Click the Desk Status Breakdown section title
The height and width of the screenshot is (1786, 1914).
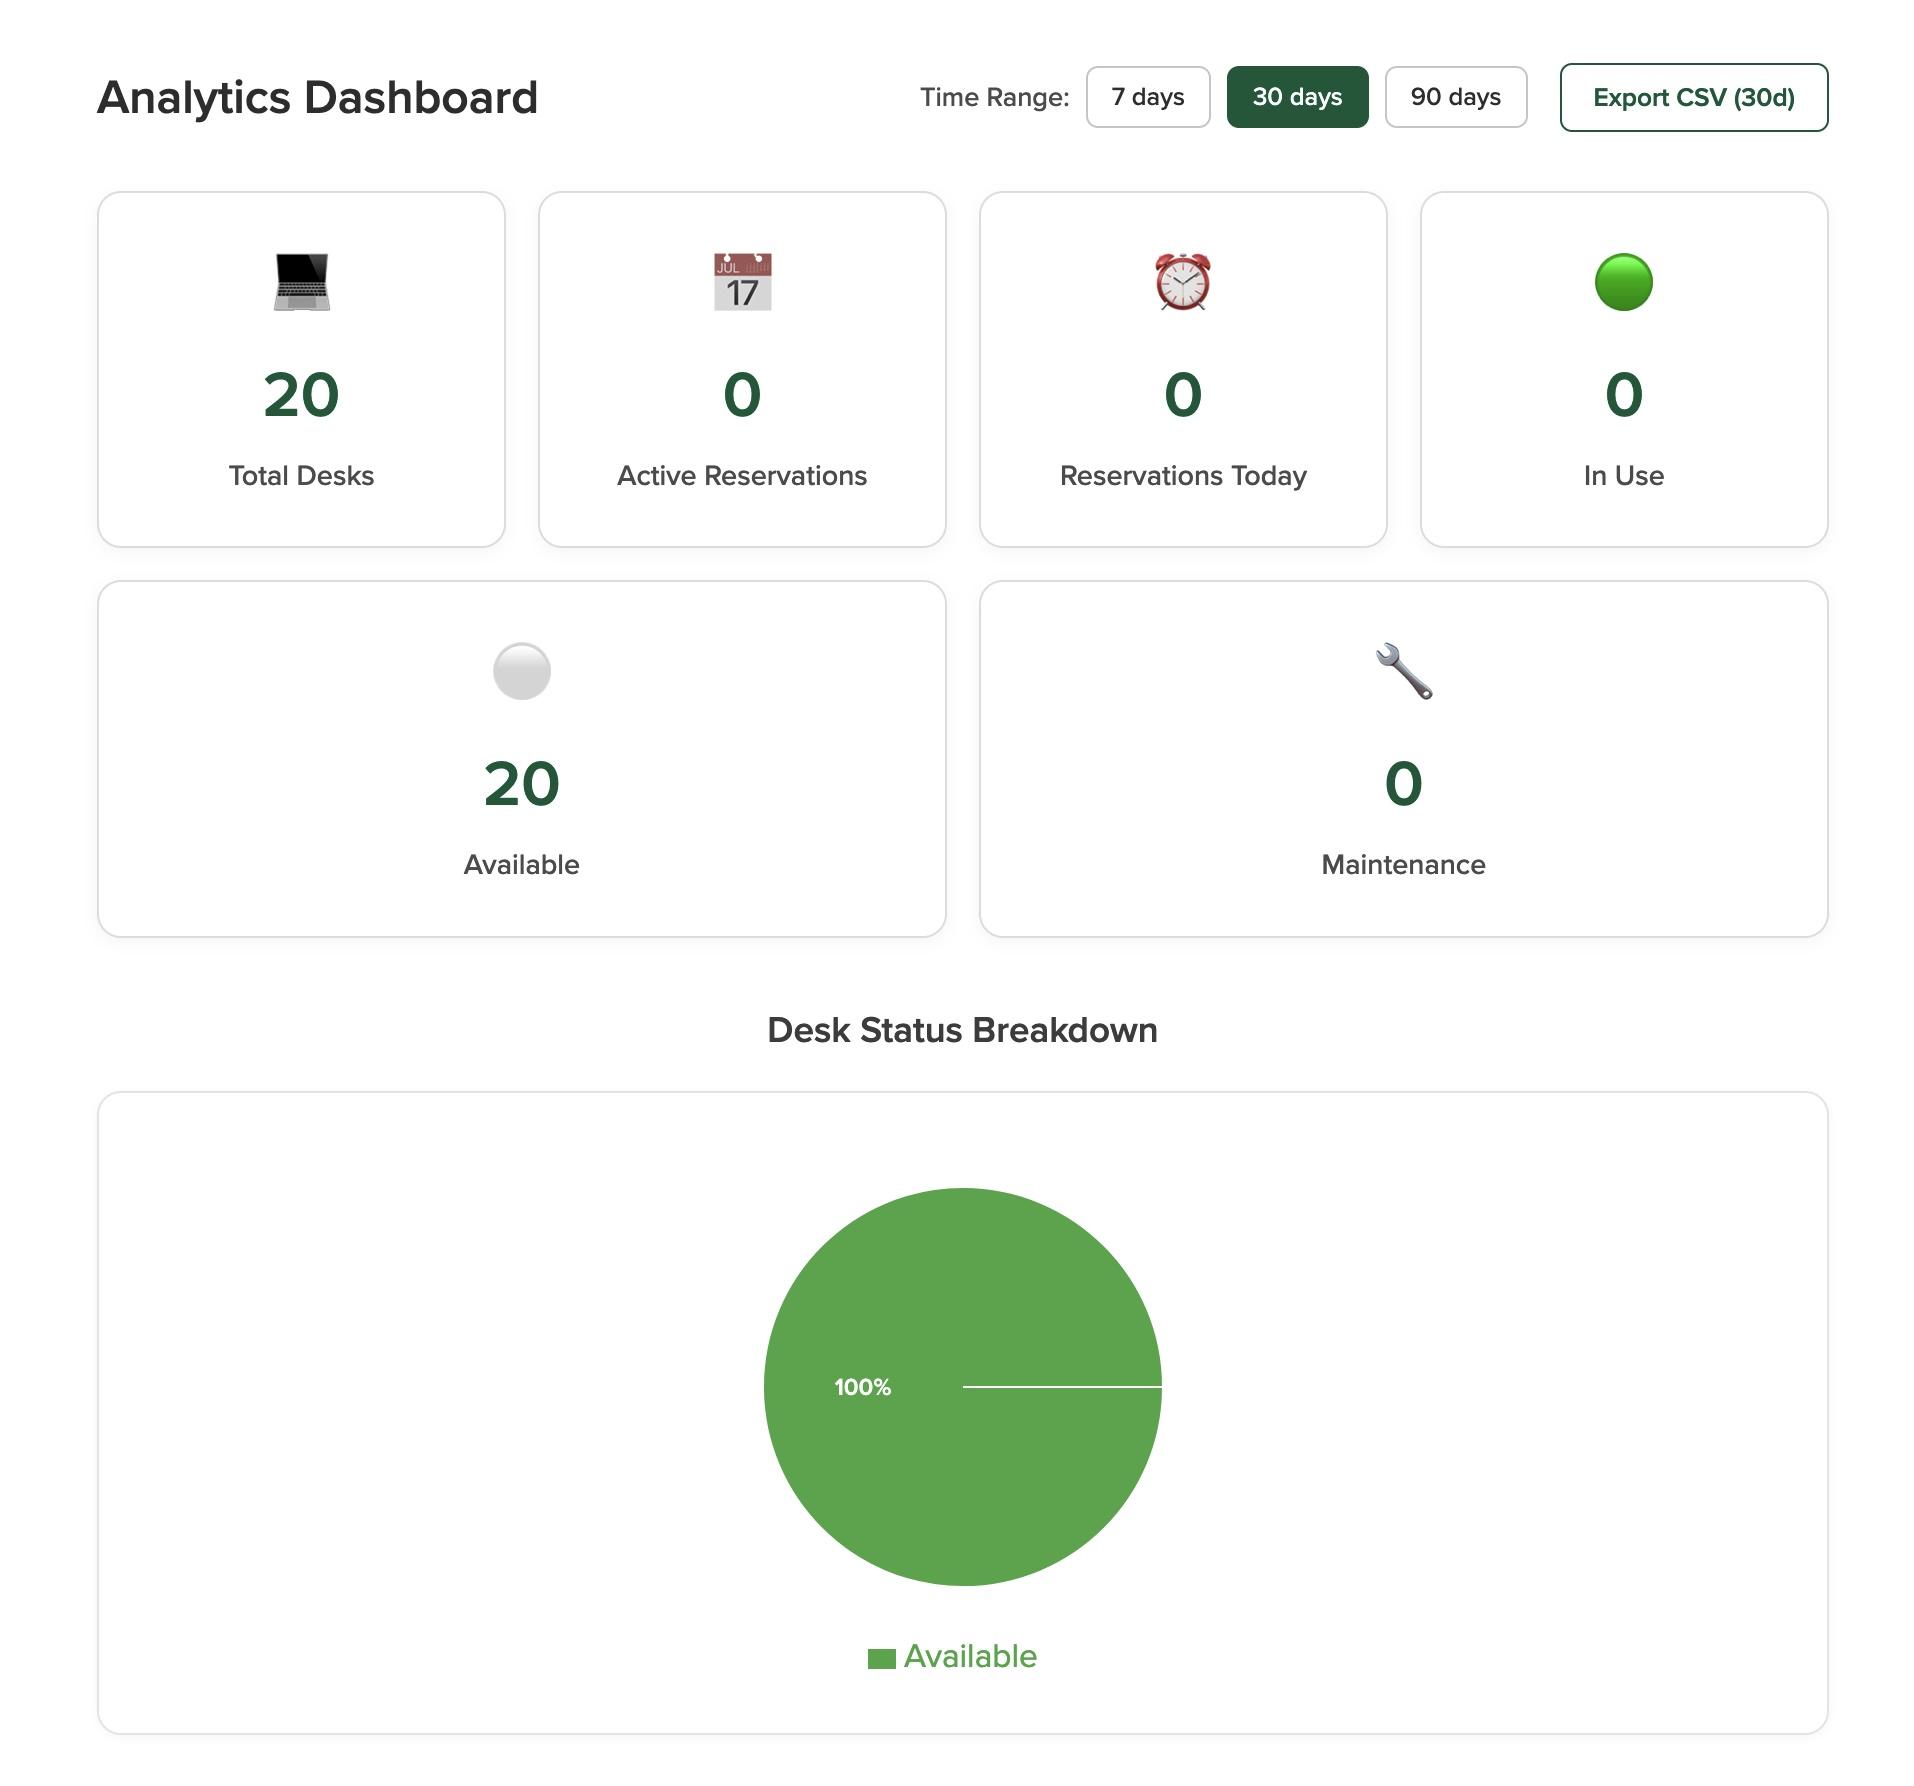pos(961,1029)
